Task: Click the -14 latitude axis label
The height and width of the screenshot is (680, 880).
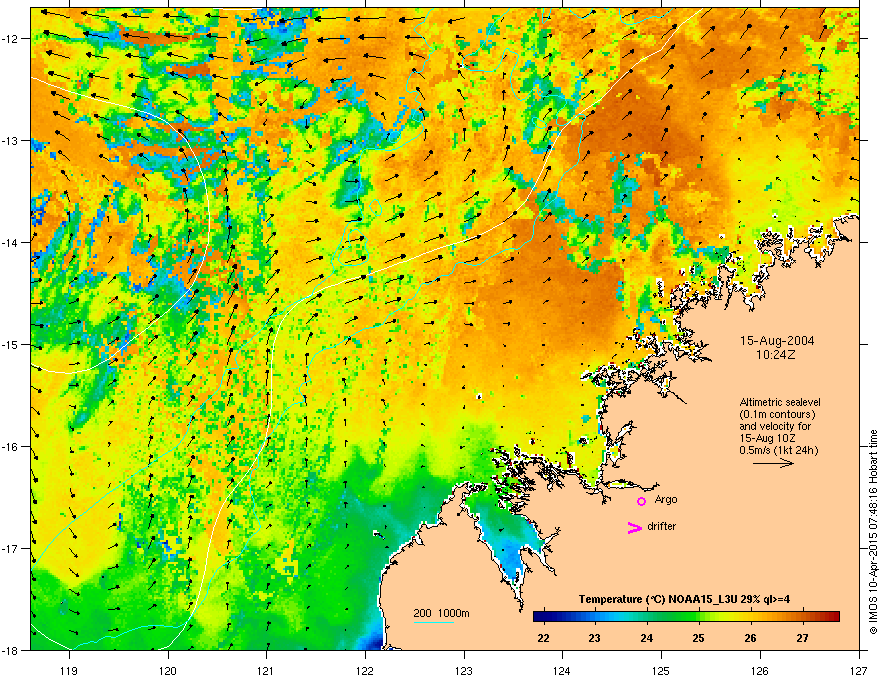Action: [x=11, y=243]
